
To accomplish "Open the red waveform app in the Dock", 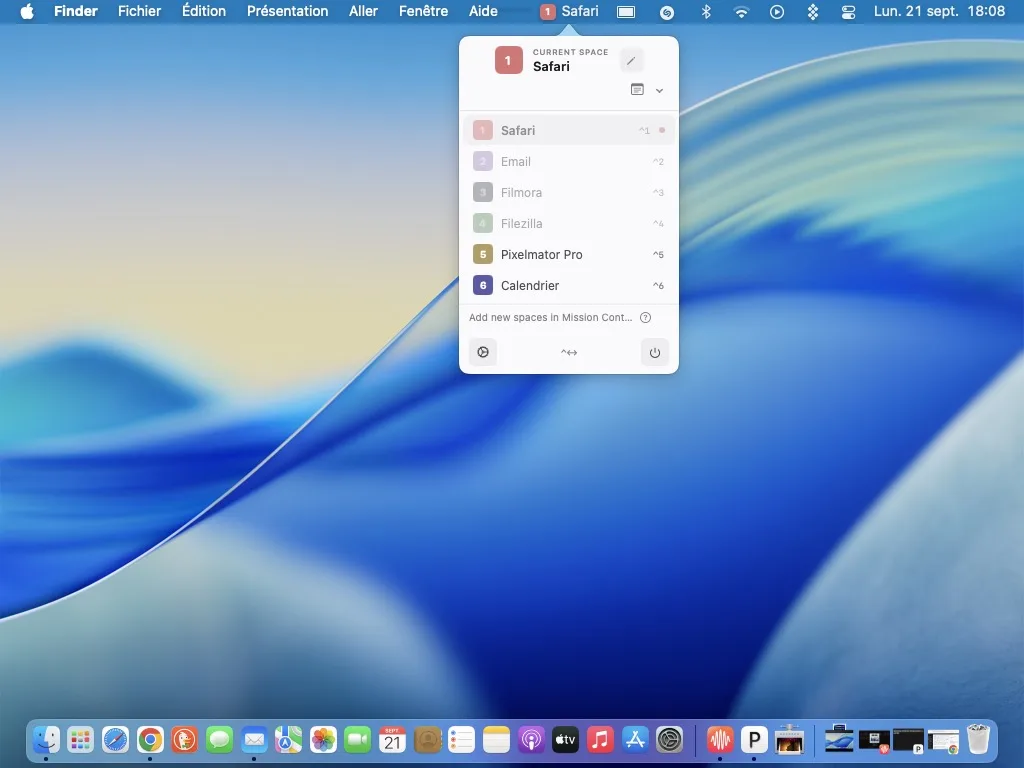I will 720,739.
